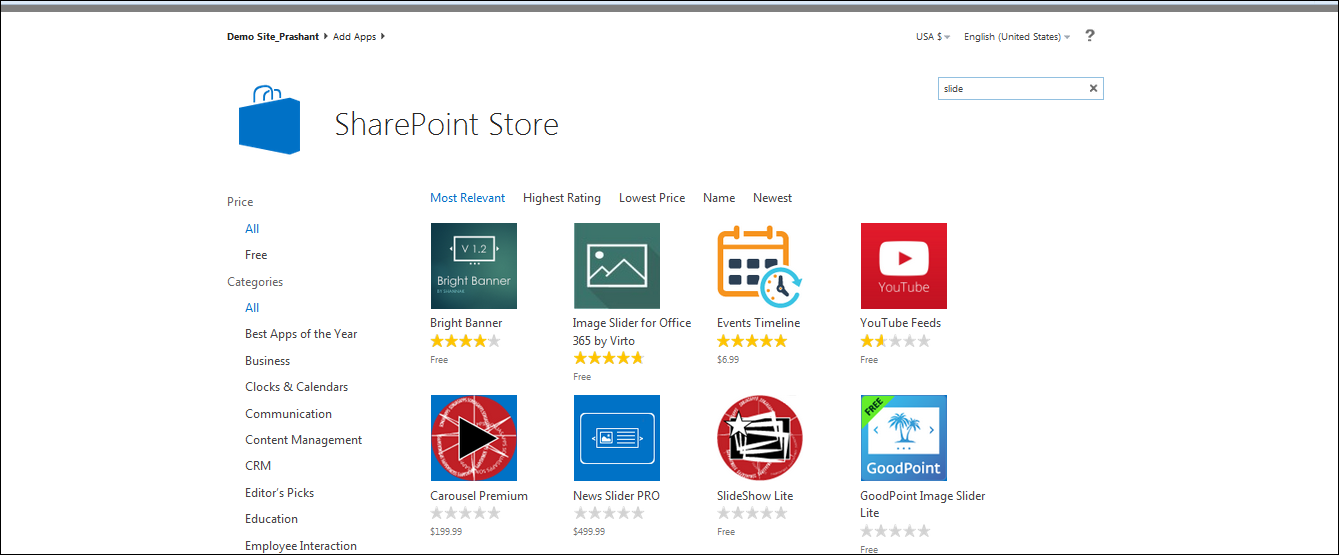Screen dimensions: 1339x555
Task: Click the $499.99 price of News Slider PRO
Action: 589,532
